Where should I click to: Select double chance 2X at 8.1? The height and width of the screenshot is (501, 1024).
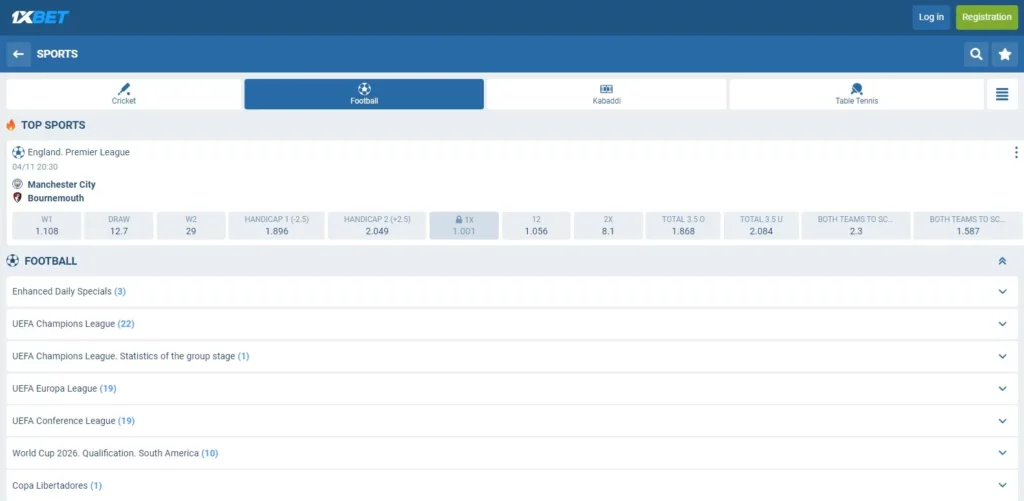(x=608, y=225)
